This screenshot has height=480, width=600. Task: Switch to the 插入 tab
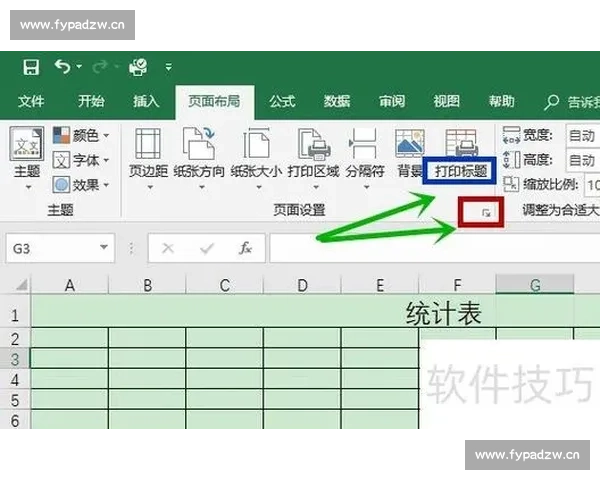[x=146, y=101]
